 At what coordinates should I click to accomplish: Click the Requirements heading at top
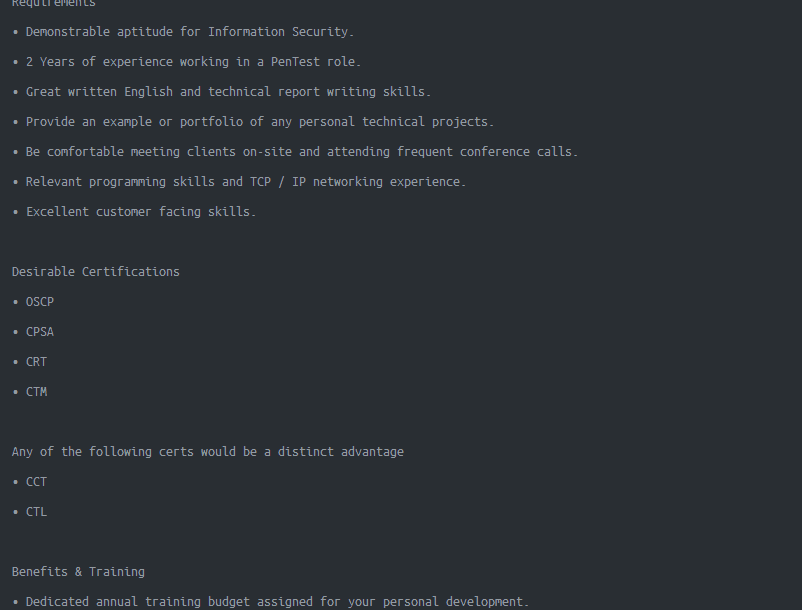[54, 4]
